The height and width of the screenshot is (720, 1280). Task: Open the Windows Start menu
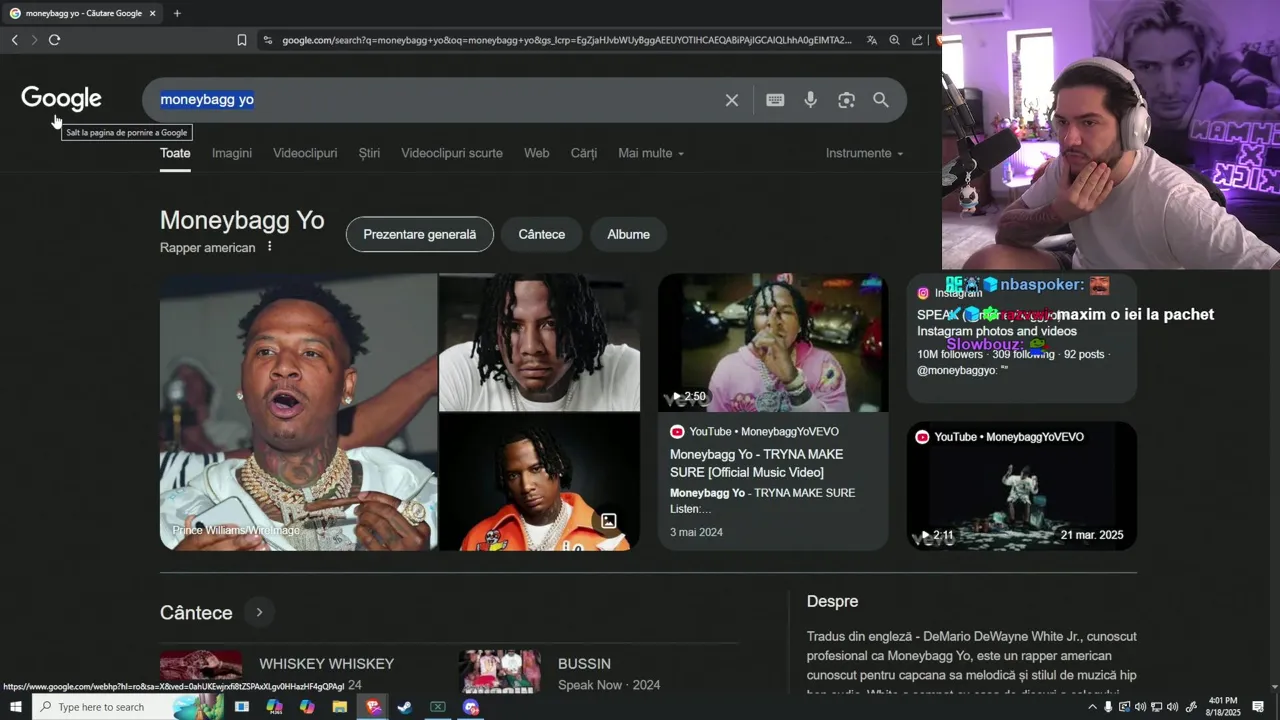pos(15,707)
